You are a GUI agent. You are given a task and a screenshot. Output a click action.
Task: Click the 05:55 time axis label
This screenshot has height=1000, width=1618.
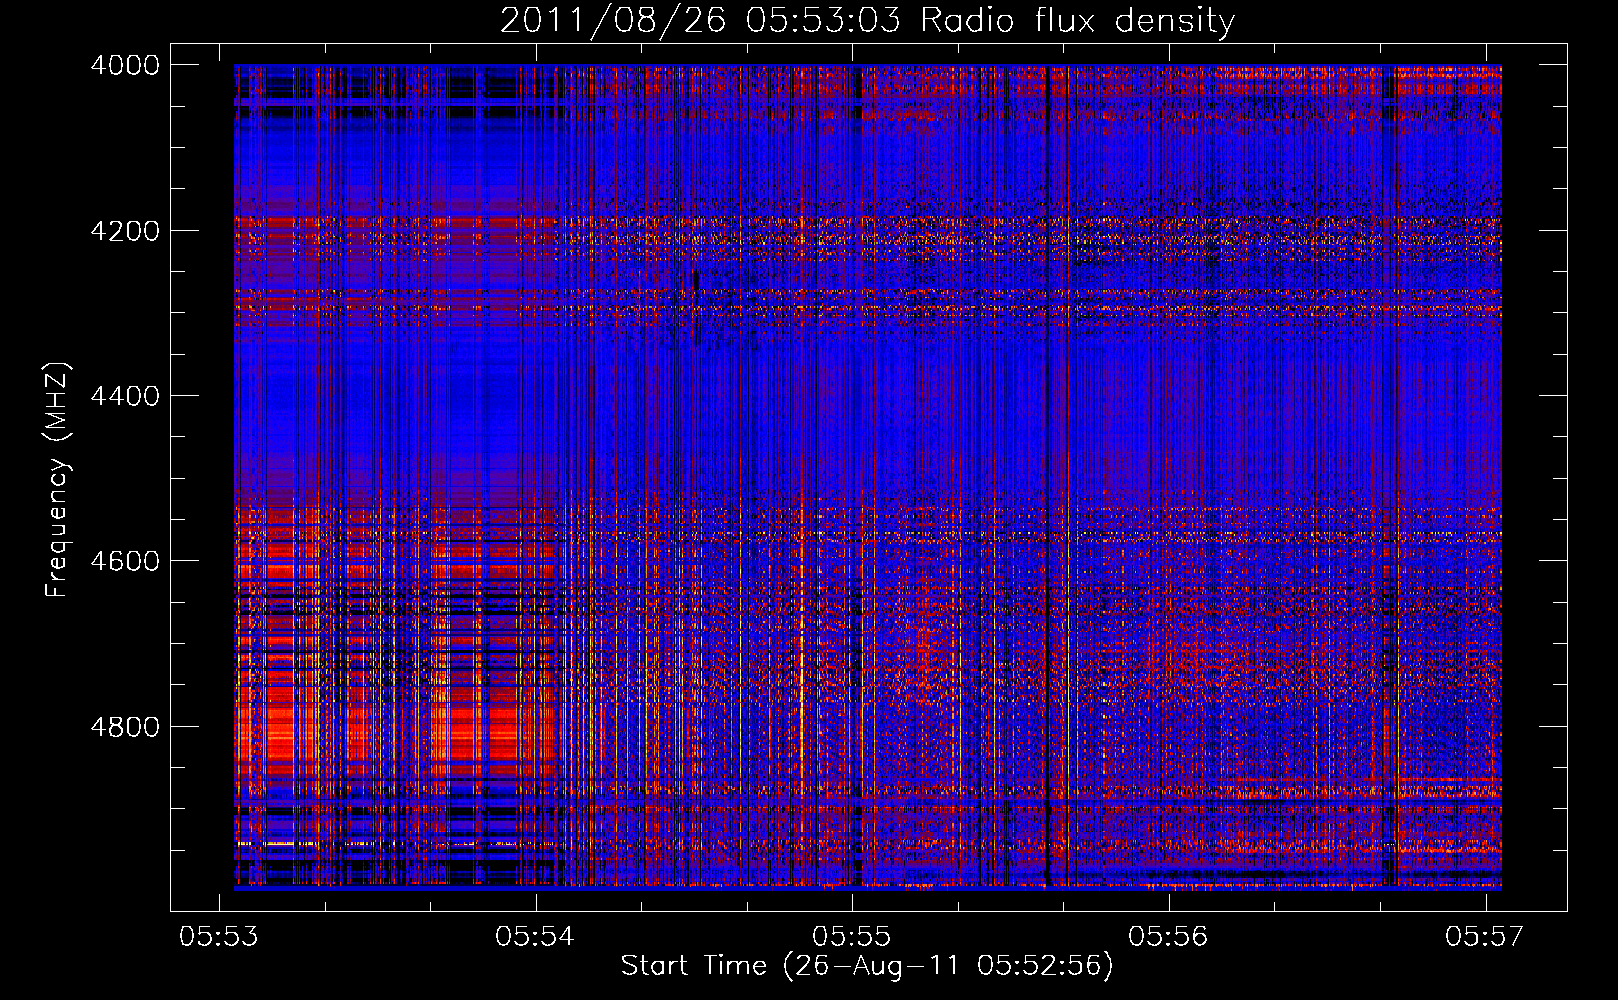click(851, 936)
